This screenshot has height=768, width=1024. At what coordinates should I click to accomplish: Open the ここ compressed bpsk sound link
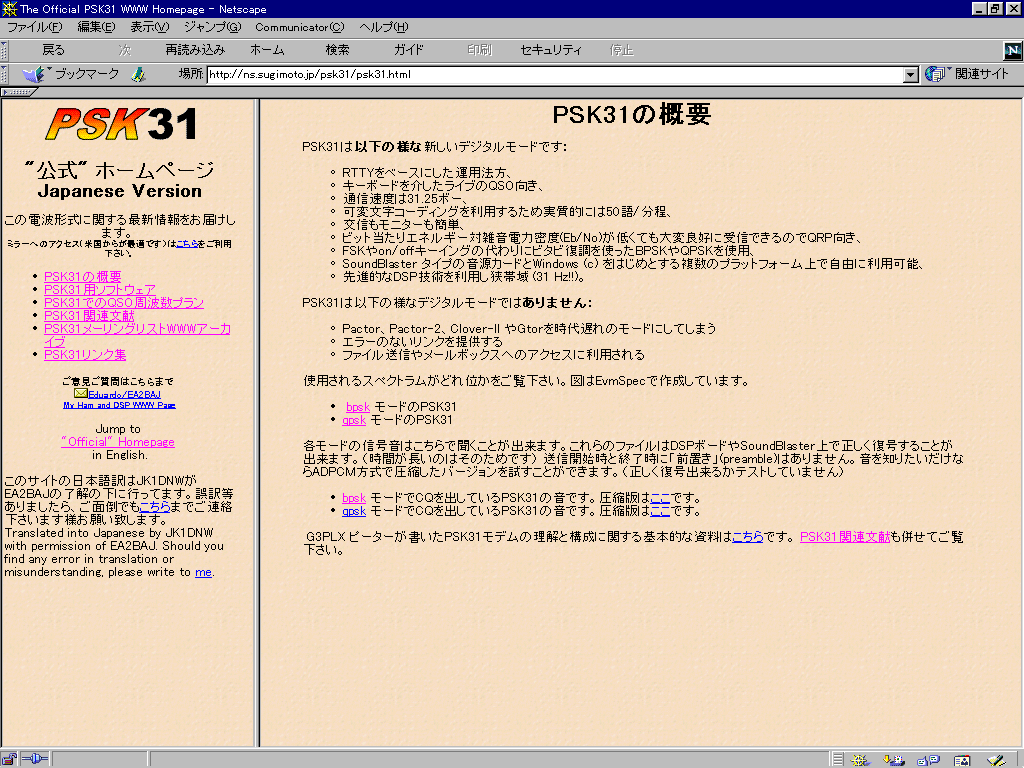660,498
